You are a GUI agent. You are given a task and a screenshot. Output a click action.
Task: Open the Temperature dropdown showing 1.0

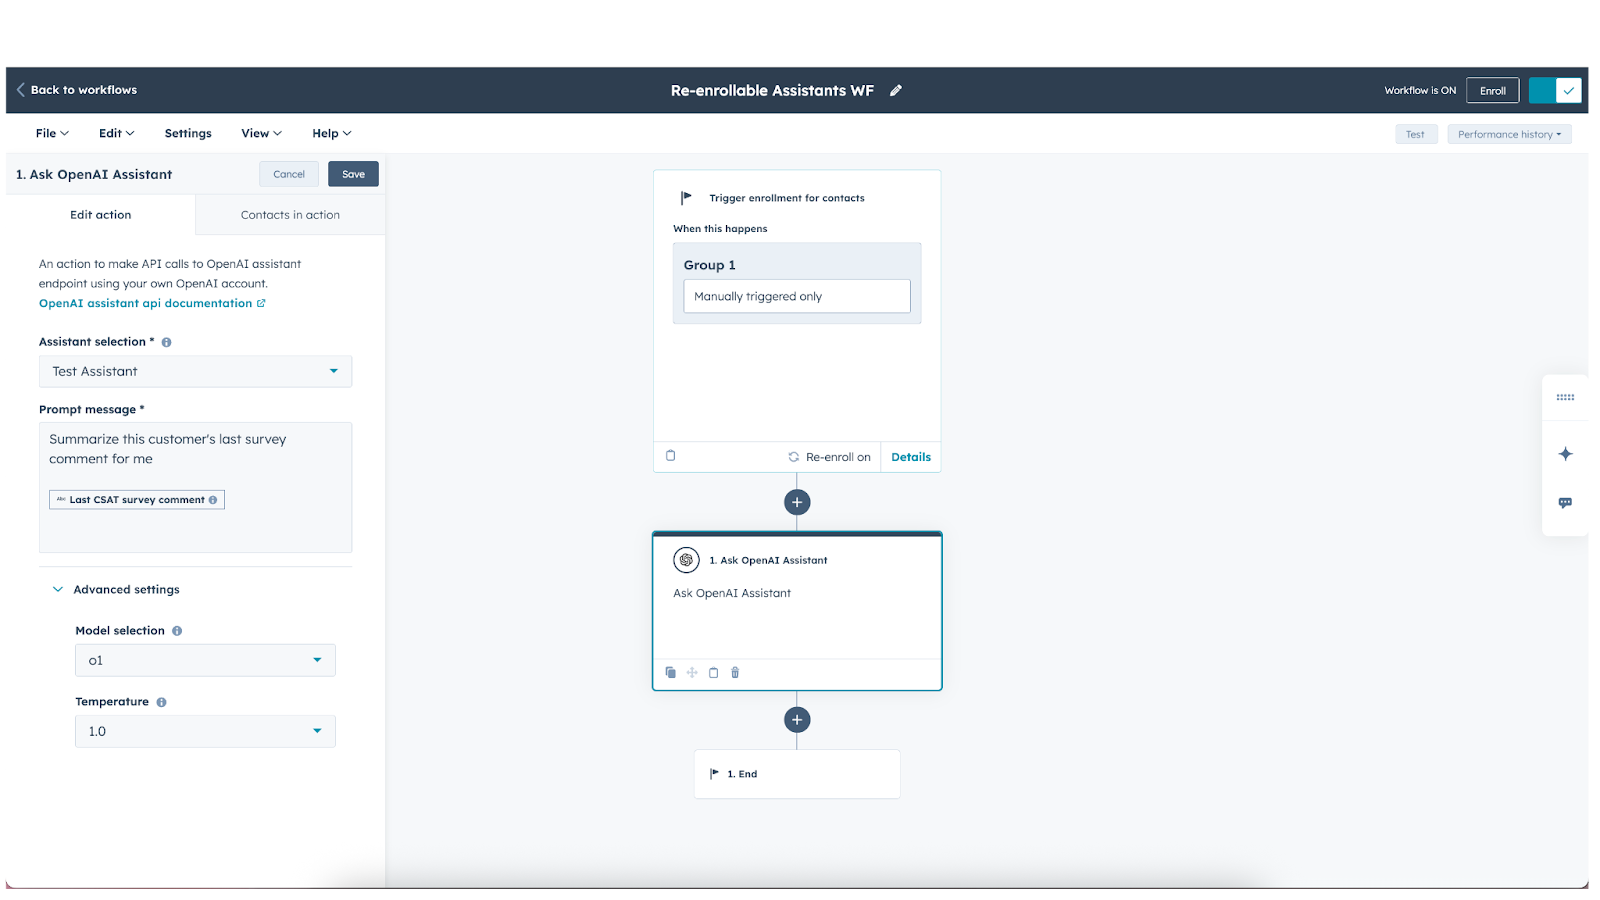point(205,731)
